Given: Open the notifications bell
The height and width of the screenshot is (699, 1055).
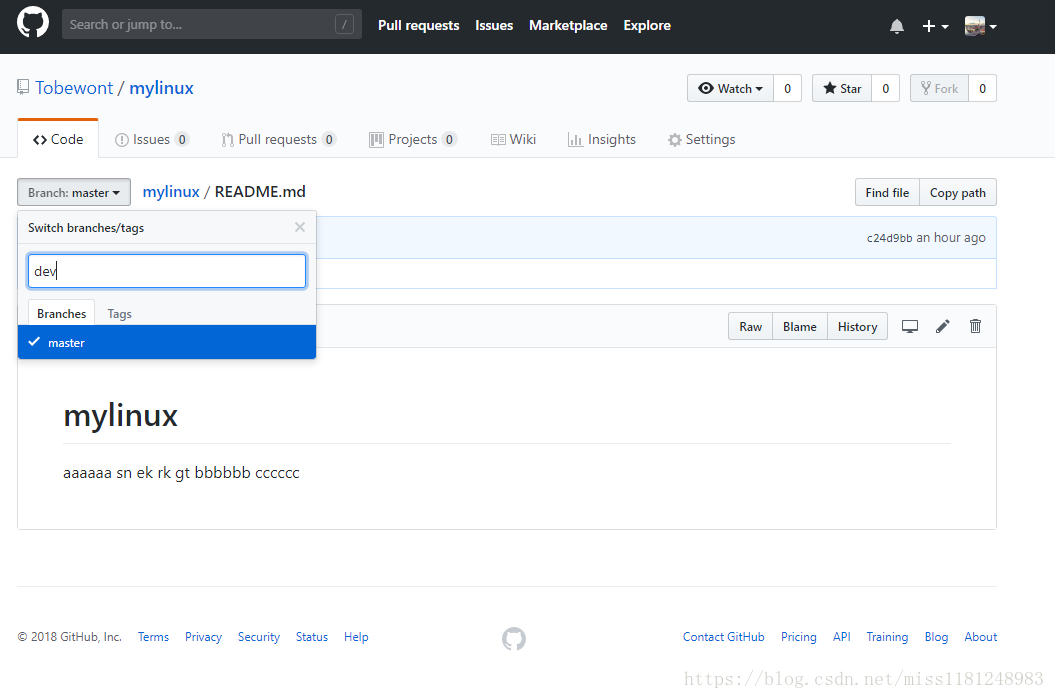Looking at the screenshot, I should click(896, 26).
